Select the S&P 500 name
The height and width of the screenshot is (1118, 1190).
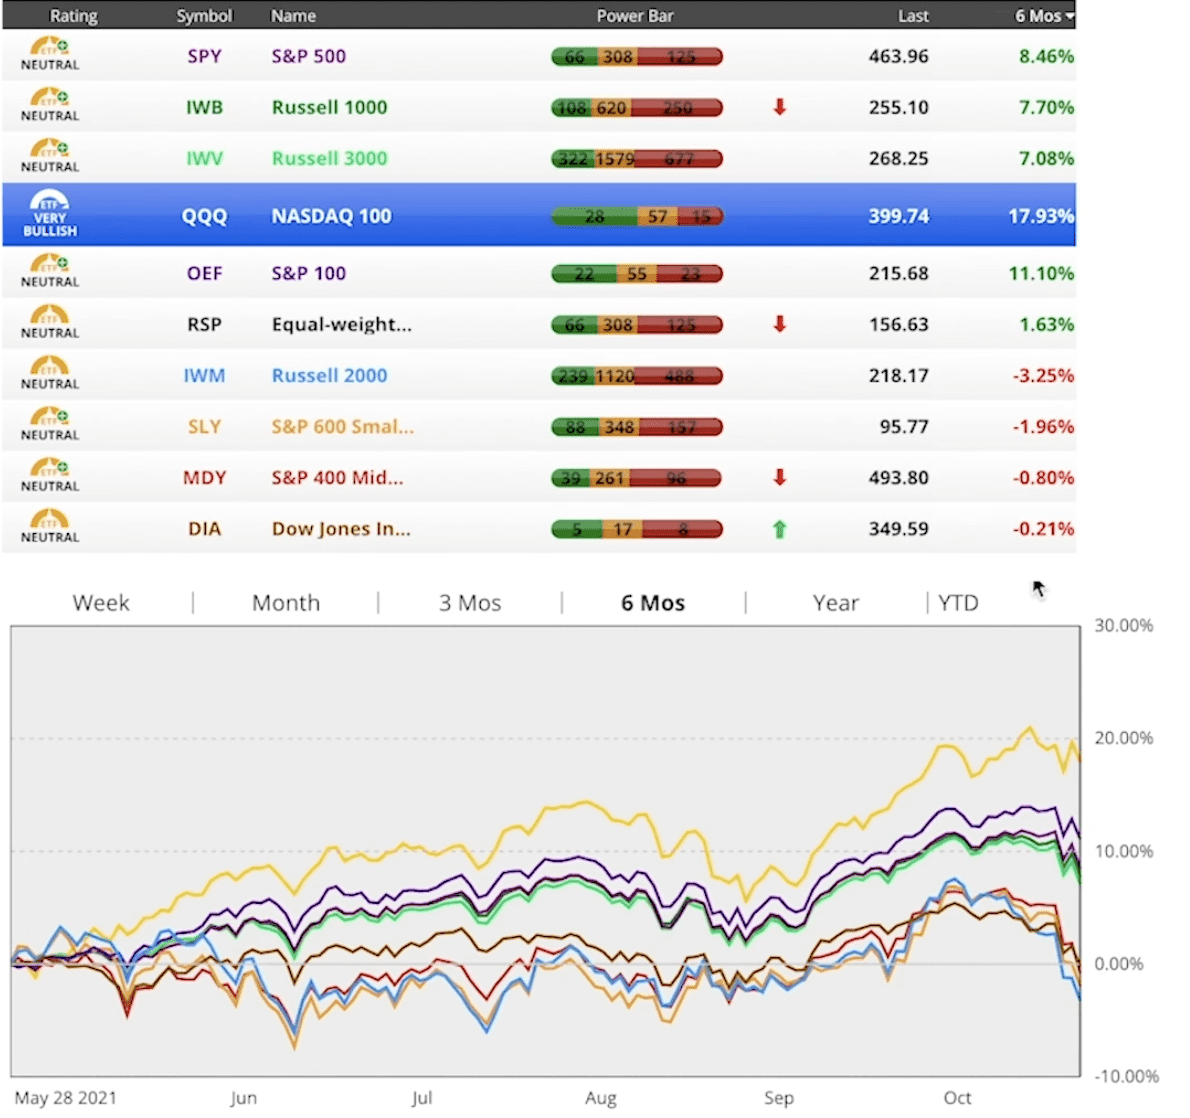[308, 56]
